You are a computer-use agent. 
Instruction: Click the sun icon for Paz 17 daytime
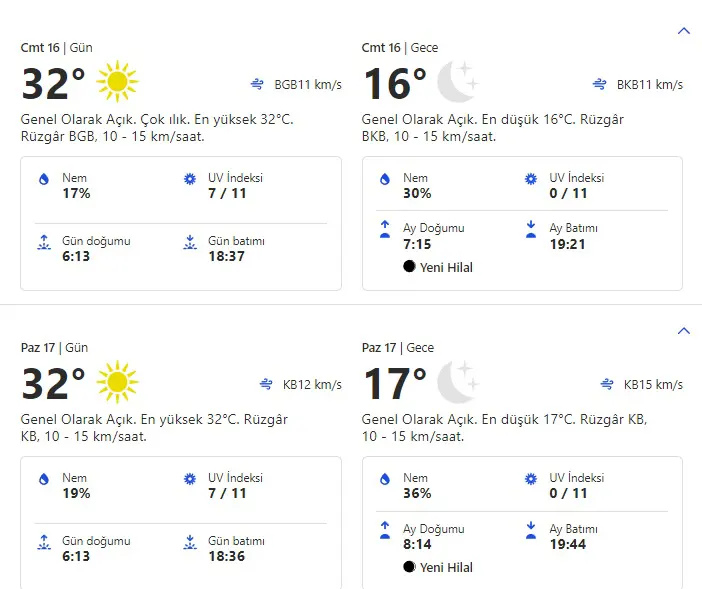tap(117, 383)
